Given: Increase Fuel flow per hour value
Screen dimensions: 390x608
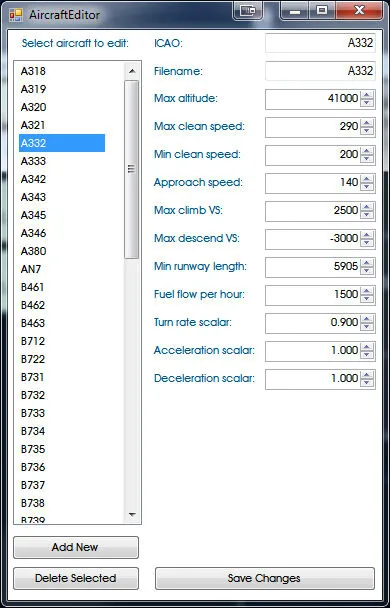Looking at the screenshot, I should click(367, 291).
